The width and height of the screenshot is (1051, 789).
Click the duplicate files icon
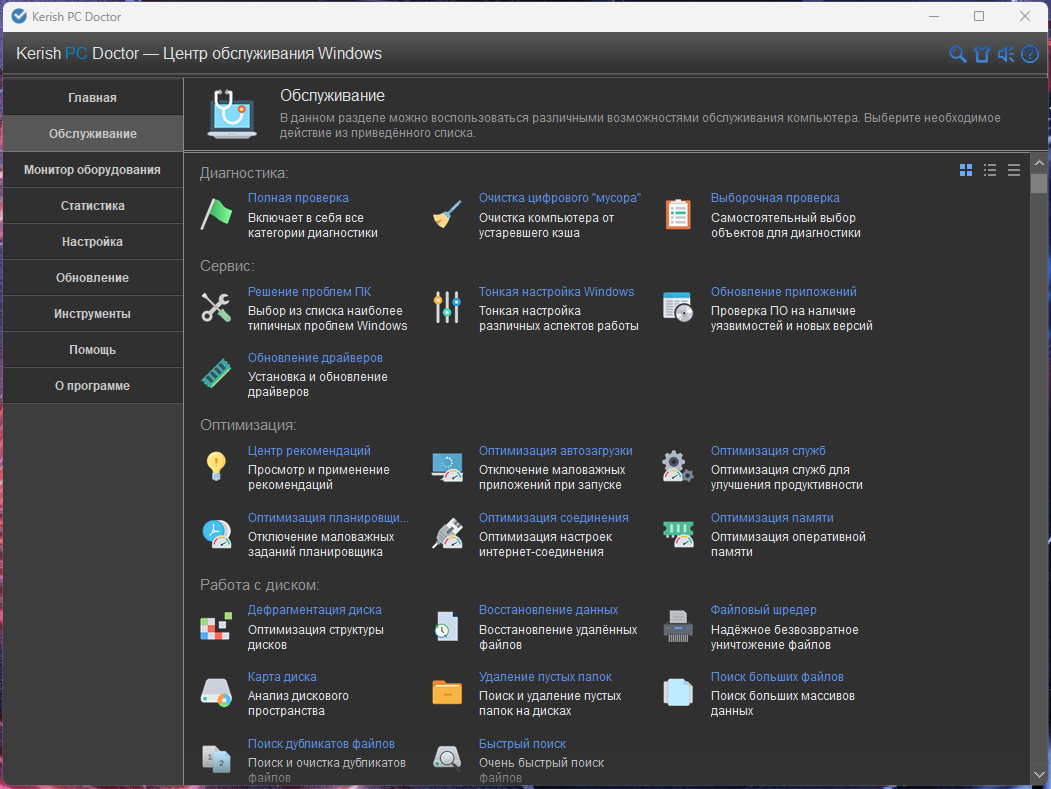[216, 760]
